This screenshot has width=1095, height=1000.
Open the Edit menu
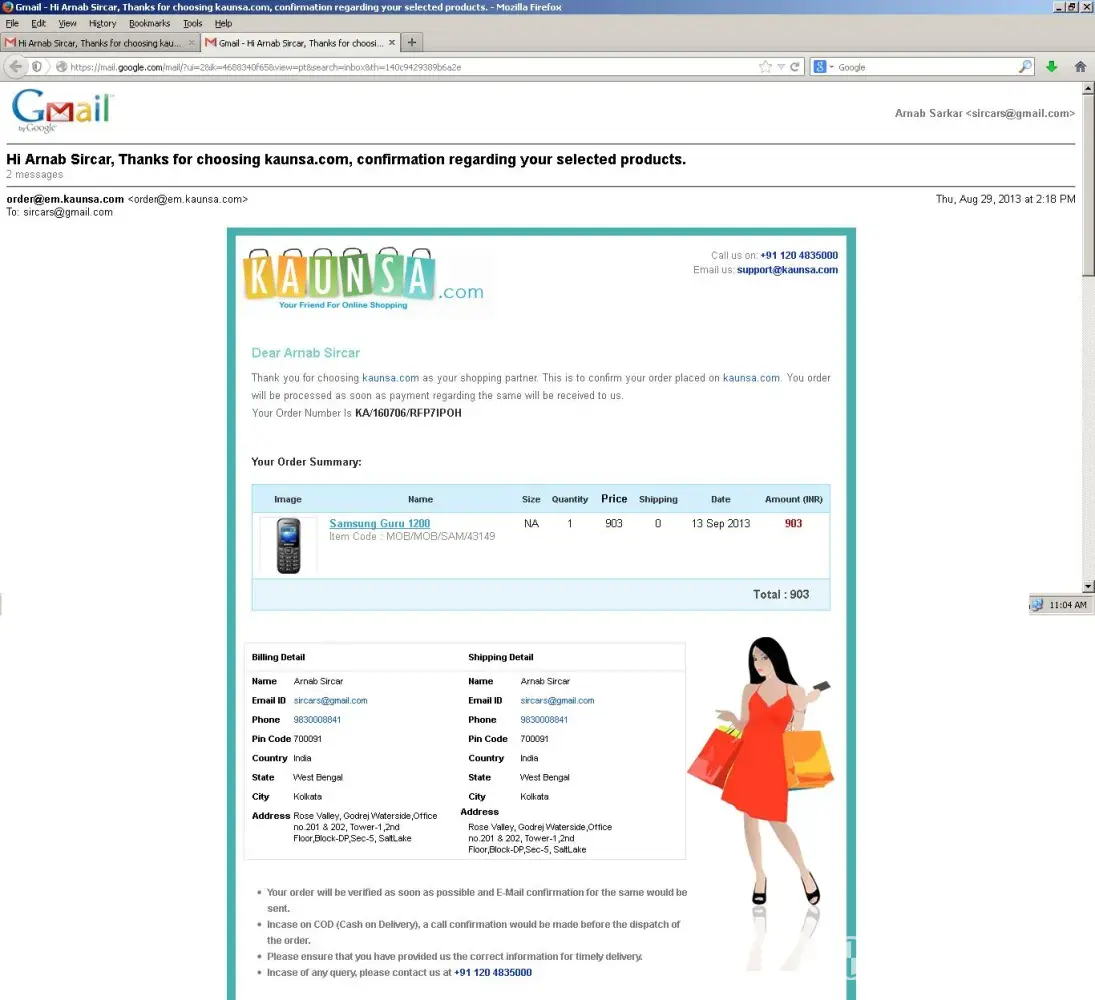38,23
